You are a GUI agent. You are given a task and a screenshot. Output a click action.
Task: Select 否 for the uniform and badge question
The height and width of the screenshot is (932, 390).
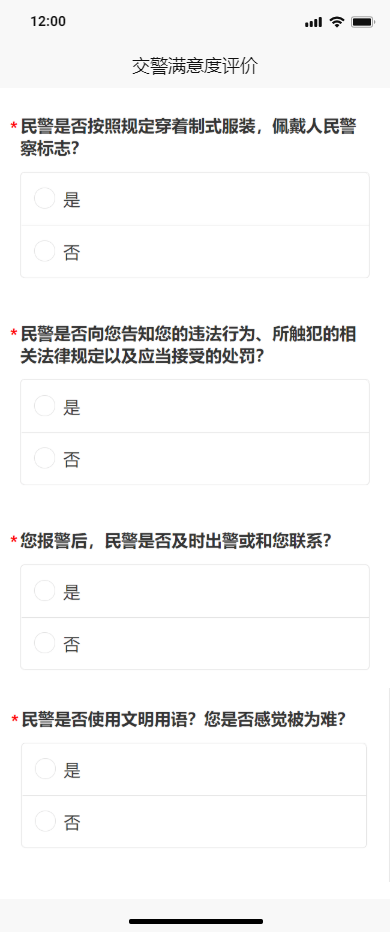point(195,251)
